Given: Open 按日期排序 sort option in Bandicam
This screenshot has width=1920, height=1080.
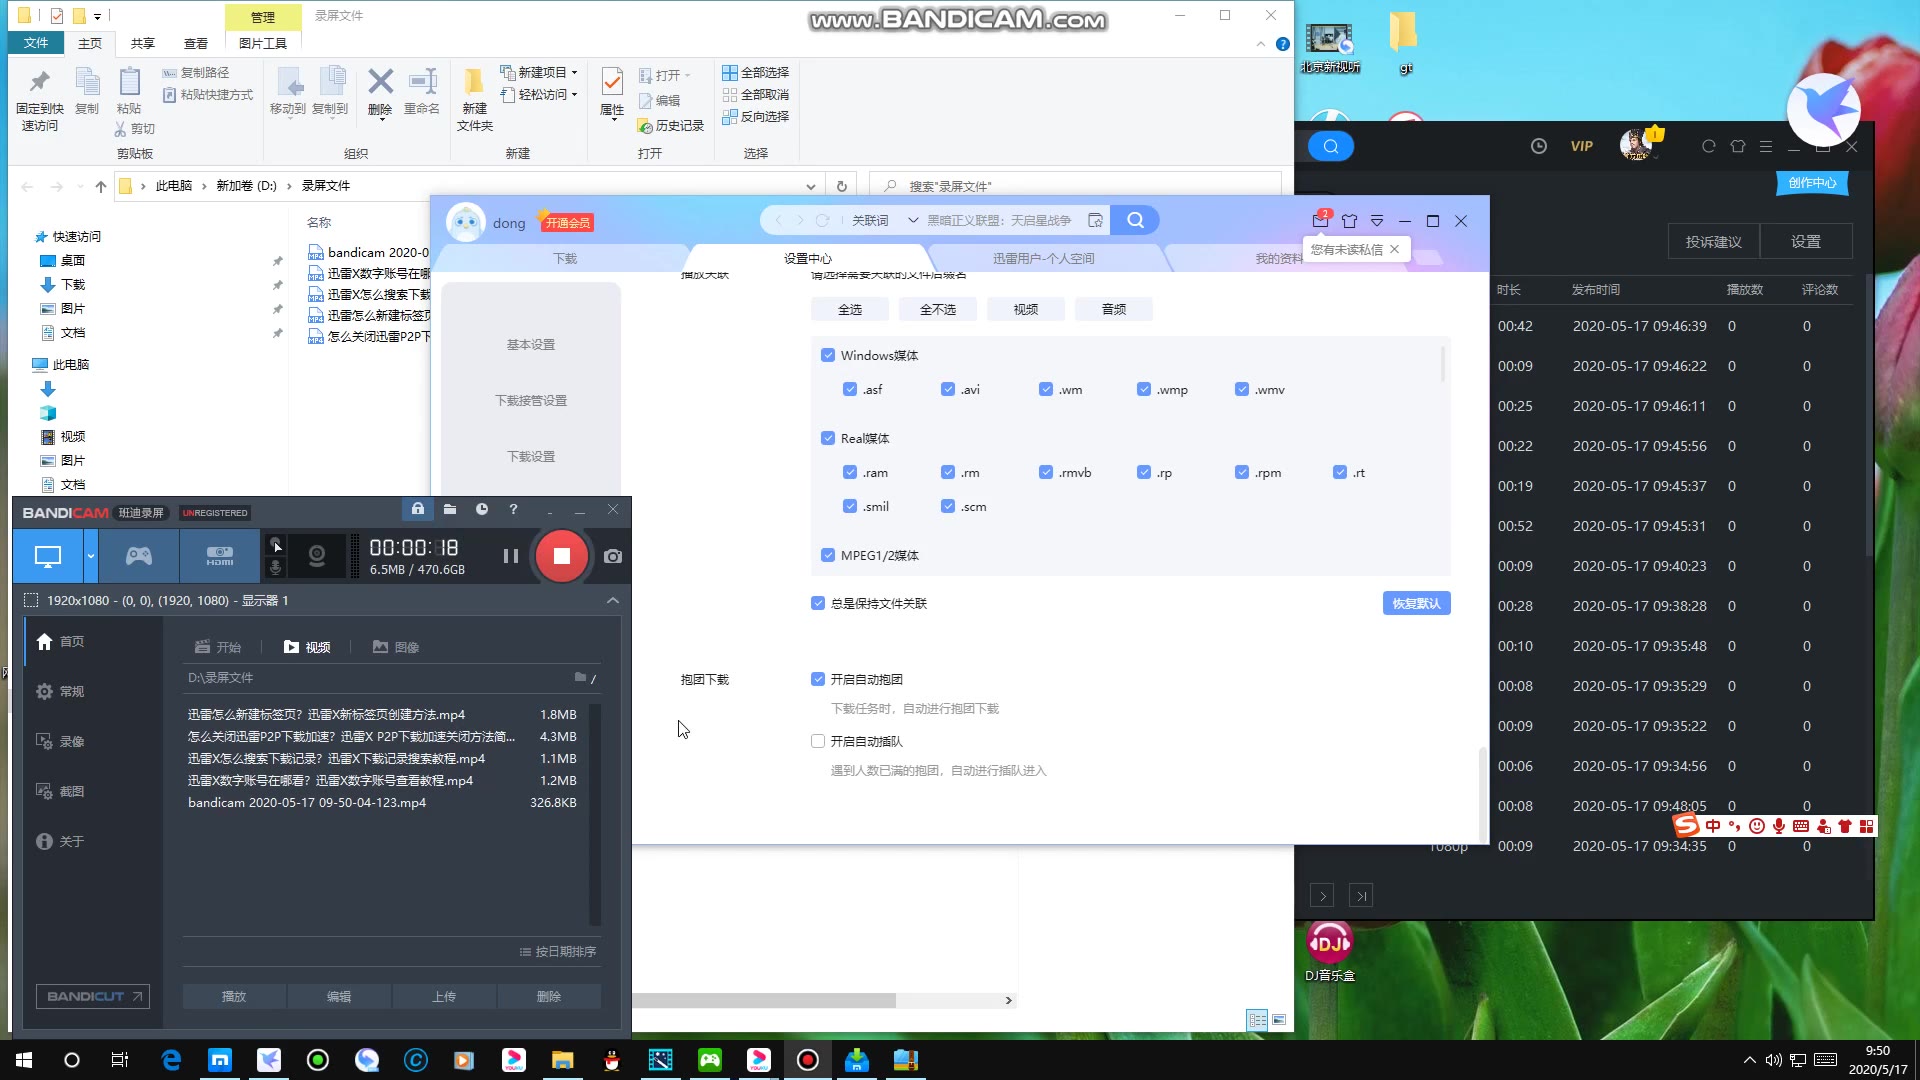Looking at the screenshot, I should point(558,951).
